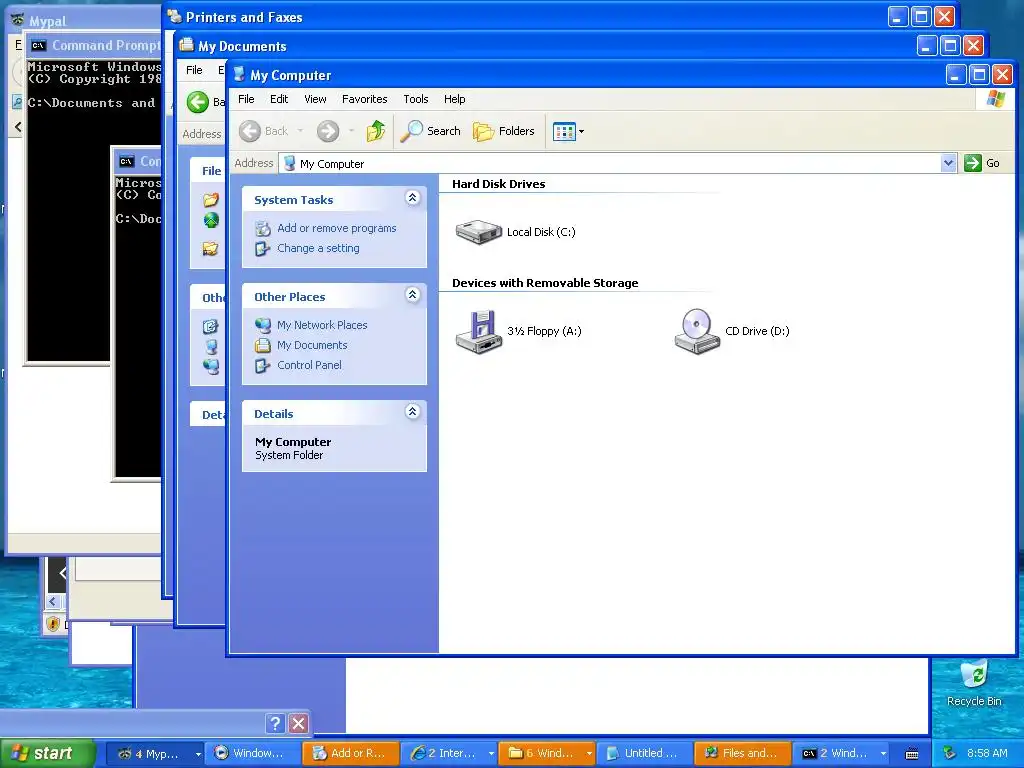The height and width of the screenshot is (768, 1024).
Task: Toggle the Folders pane button
Action: [504, 131]
